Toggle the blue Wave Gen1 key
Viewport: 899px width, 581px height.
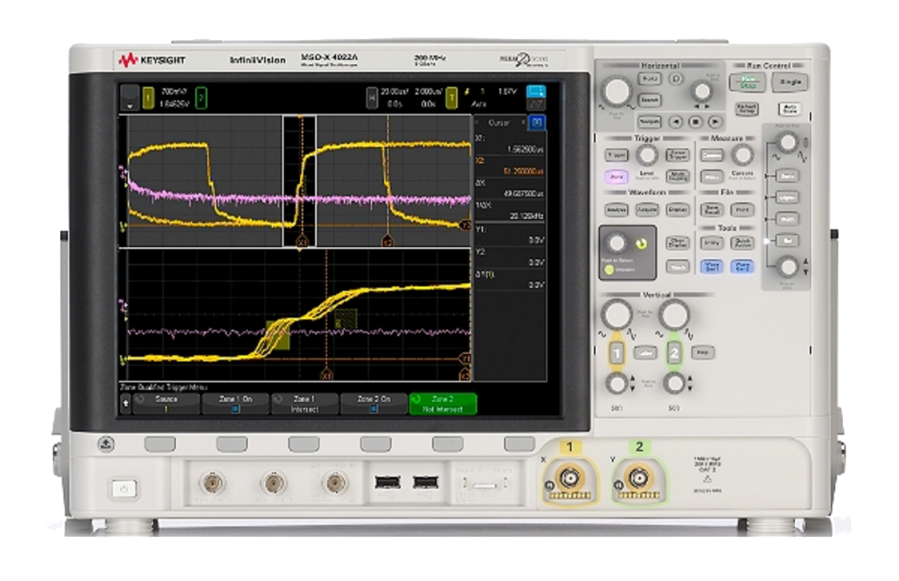tap(712, 267)
